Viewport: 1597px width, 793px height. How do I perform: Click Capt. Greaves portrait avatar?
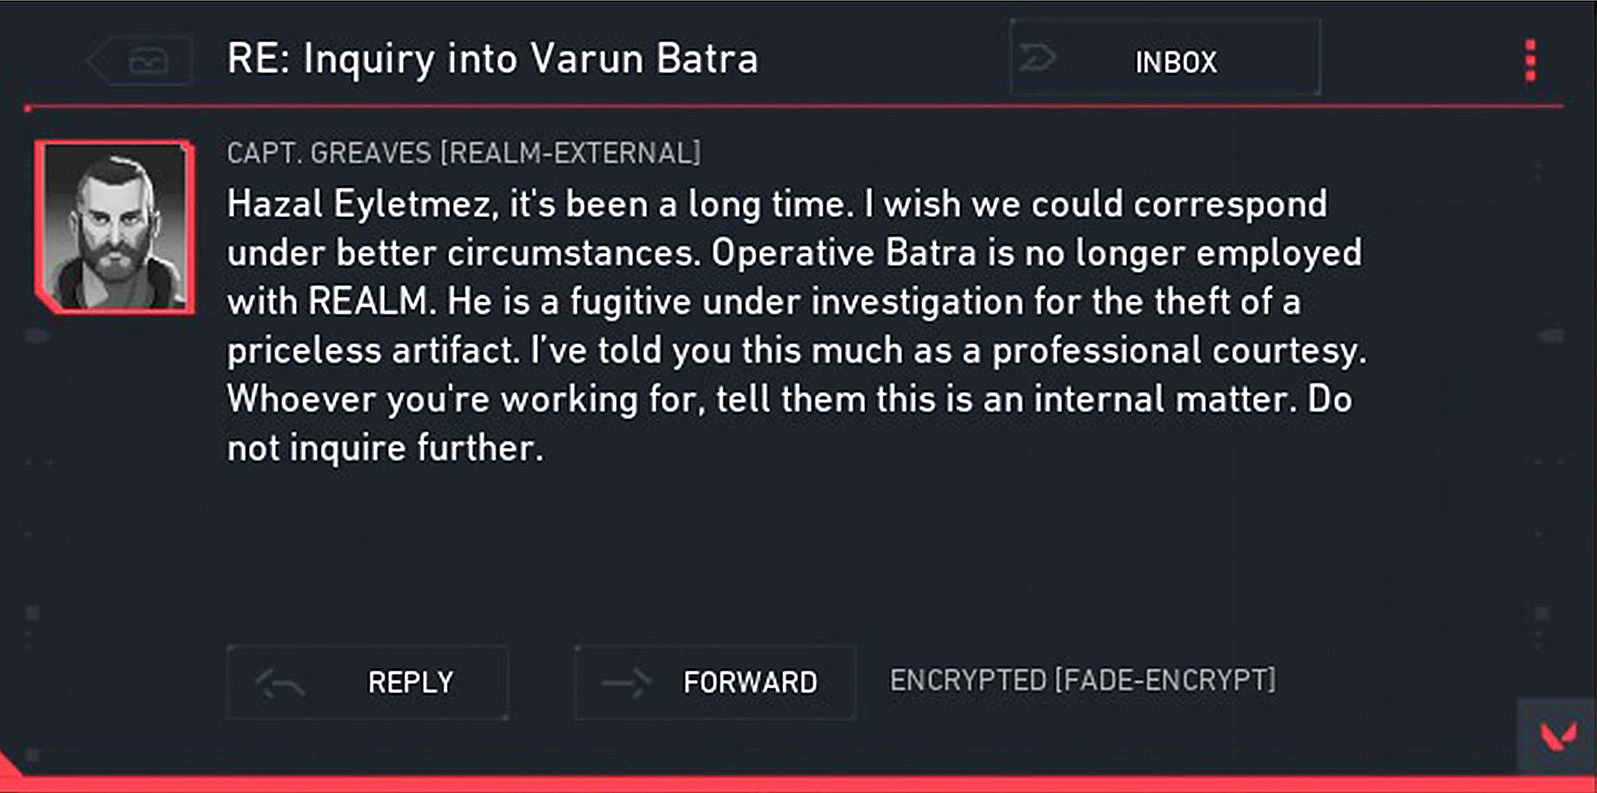pos(115,227)
